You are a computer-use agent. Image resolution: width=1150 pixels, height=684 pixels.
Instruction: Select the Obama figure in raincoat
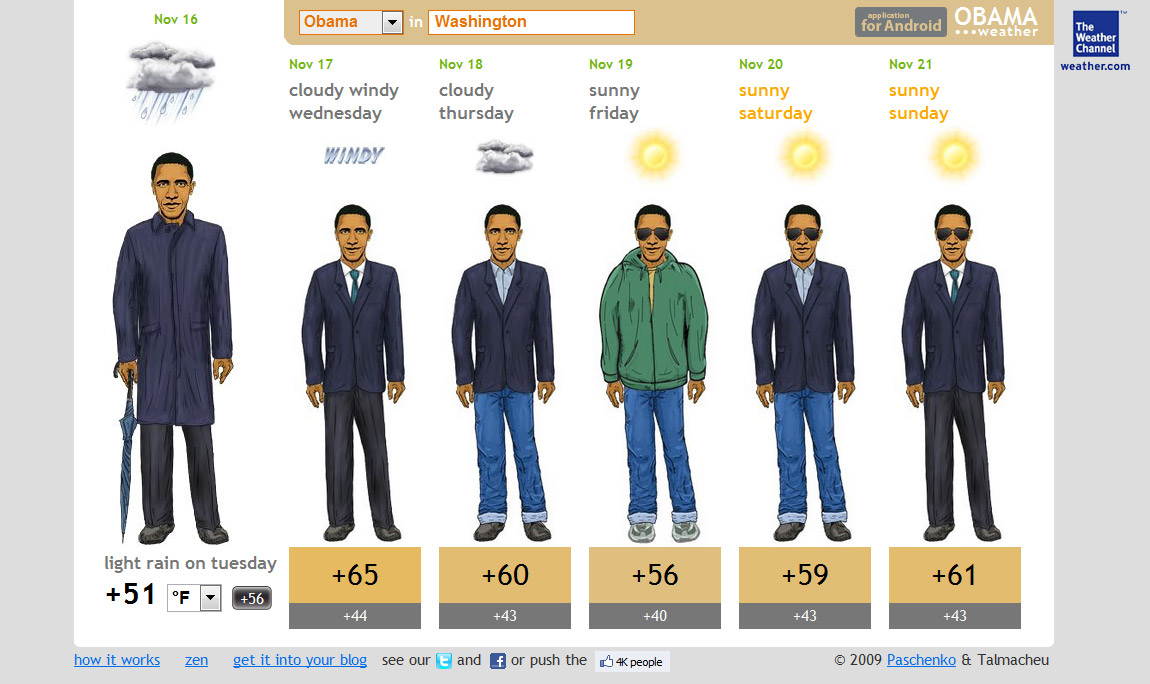(x=172, y=347)
